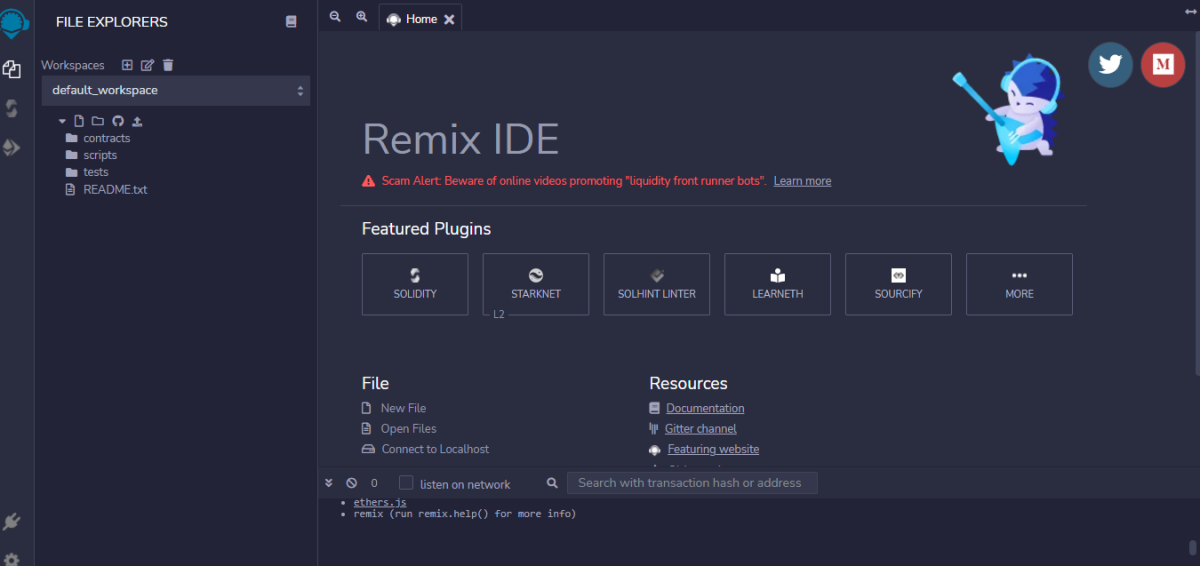Expand the contracts folder

tap(106, 138)
